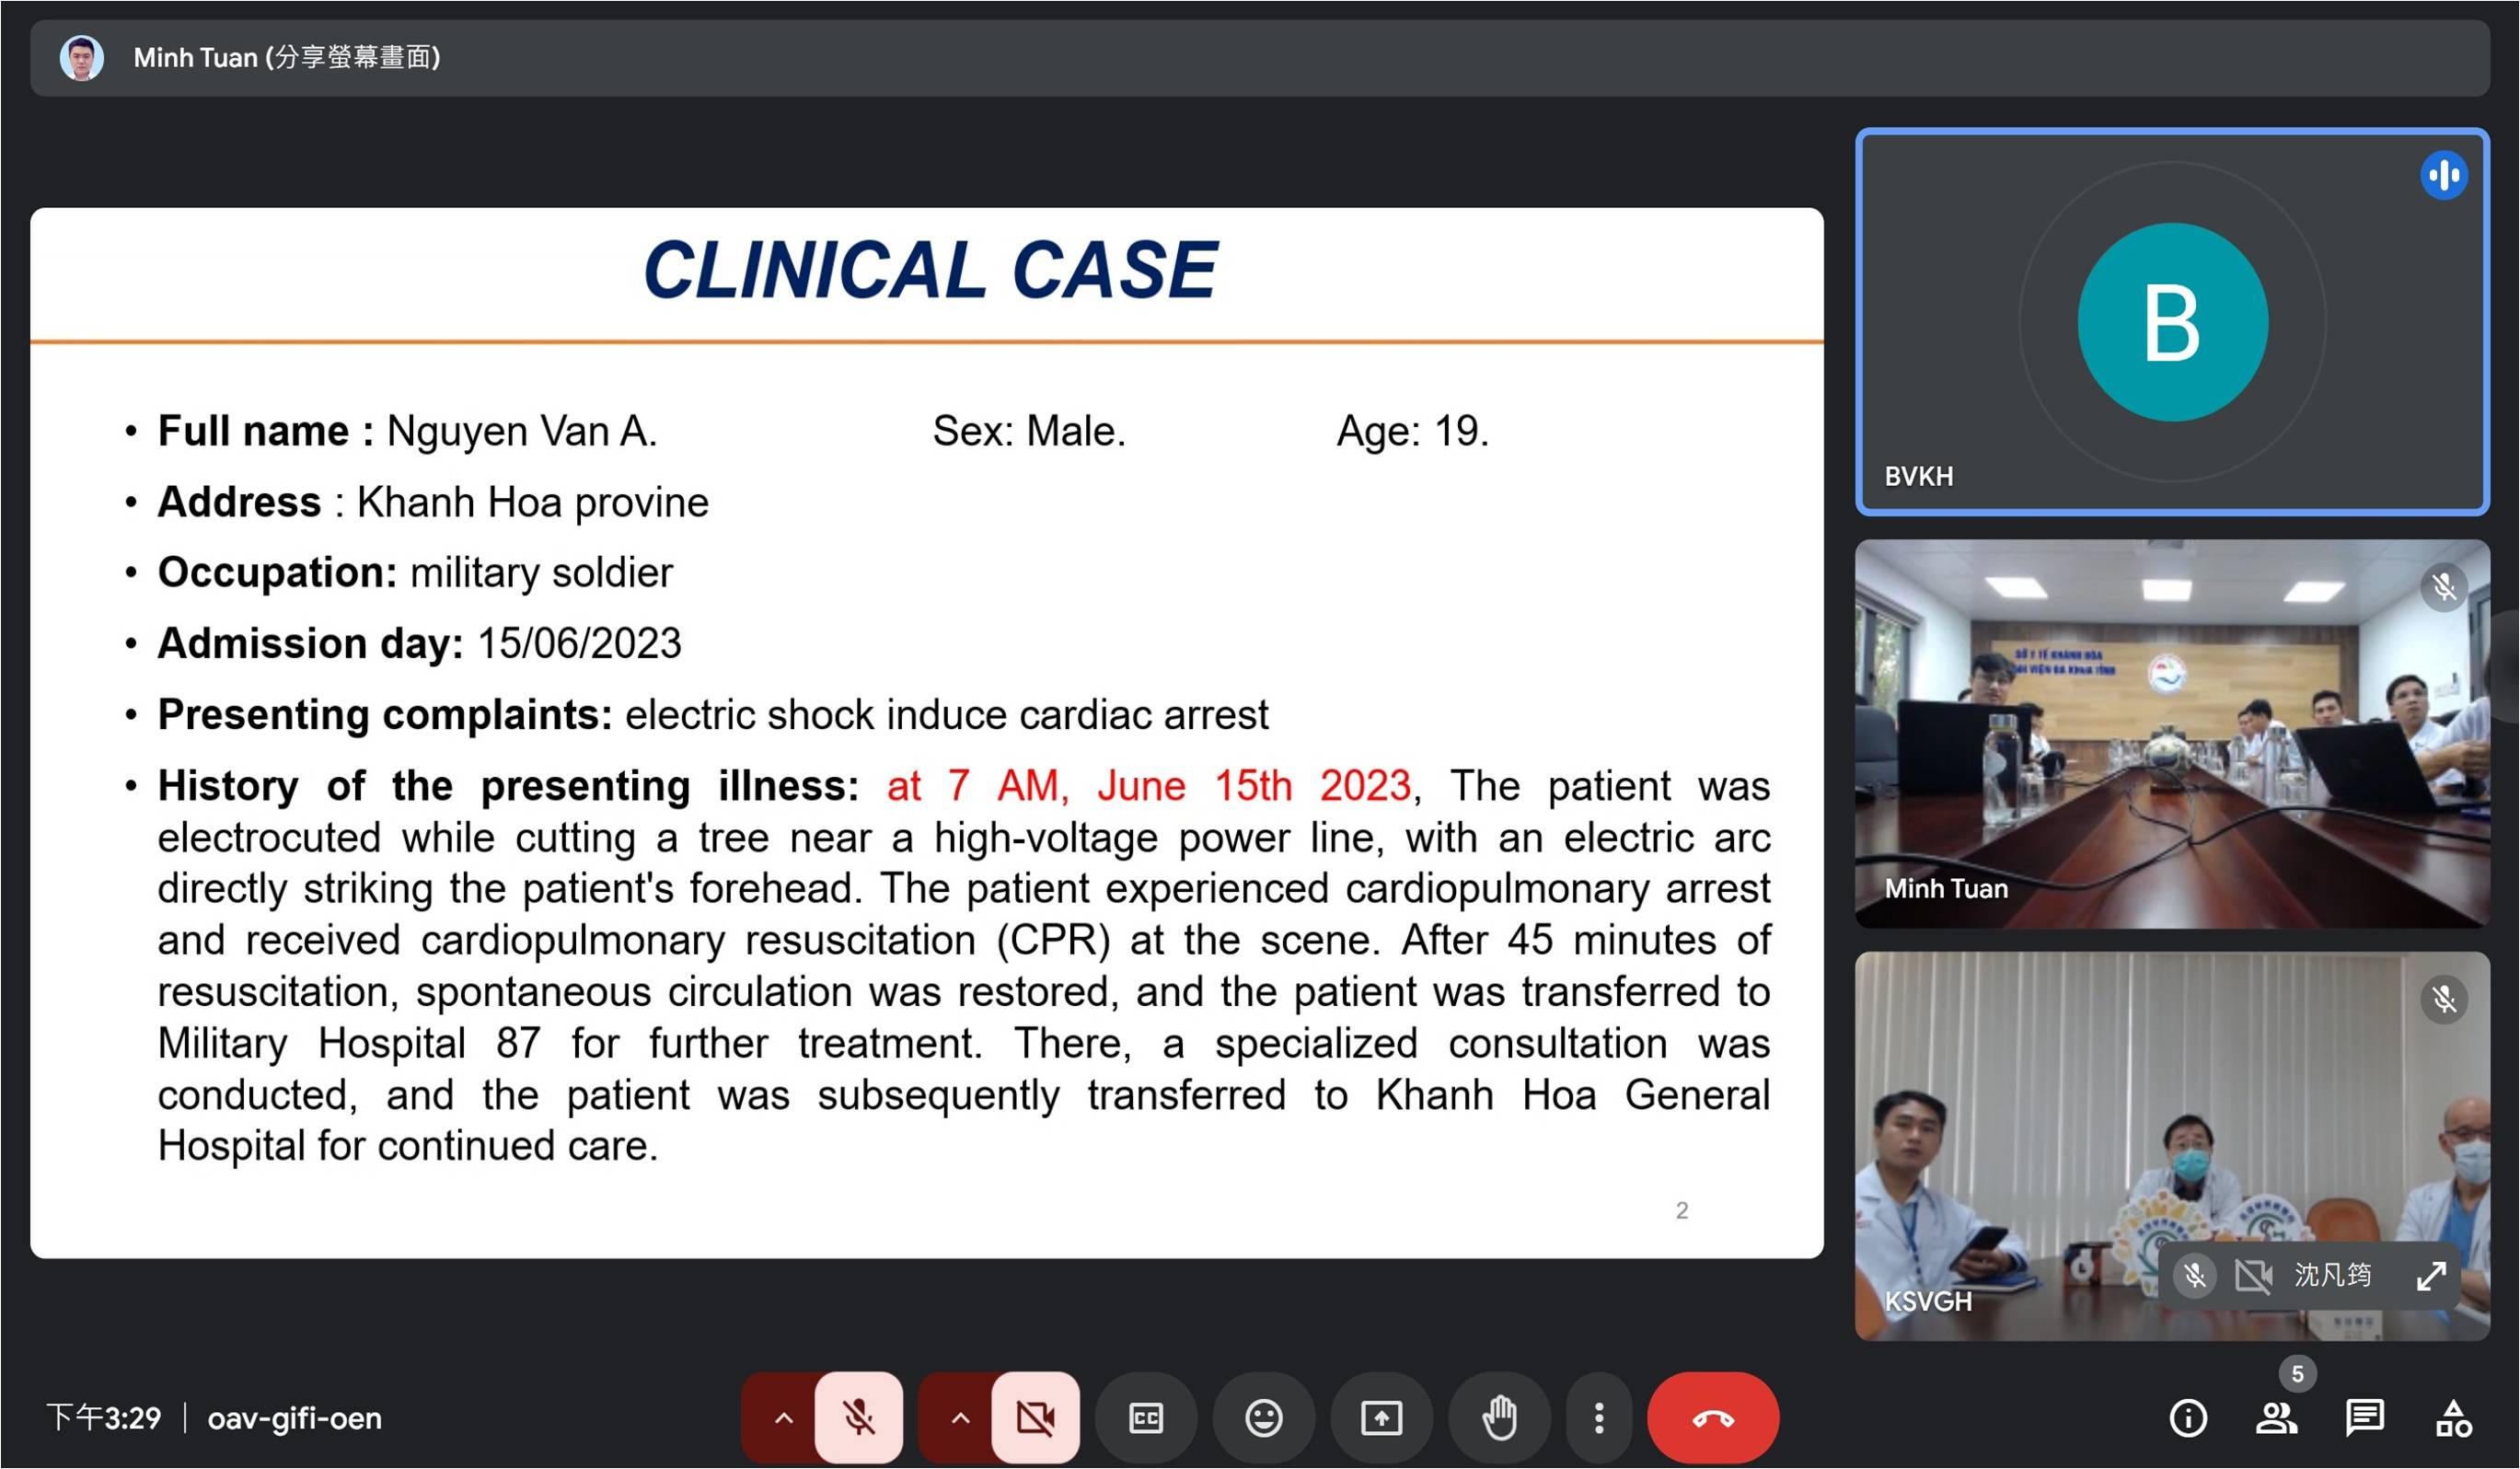Toggle closed captions

point(1146,1417)
